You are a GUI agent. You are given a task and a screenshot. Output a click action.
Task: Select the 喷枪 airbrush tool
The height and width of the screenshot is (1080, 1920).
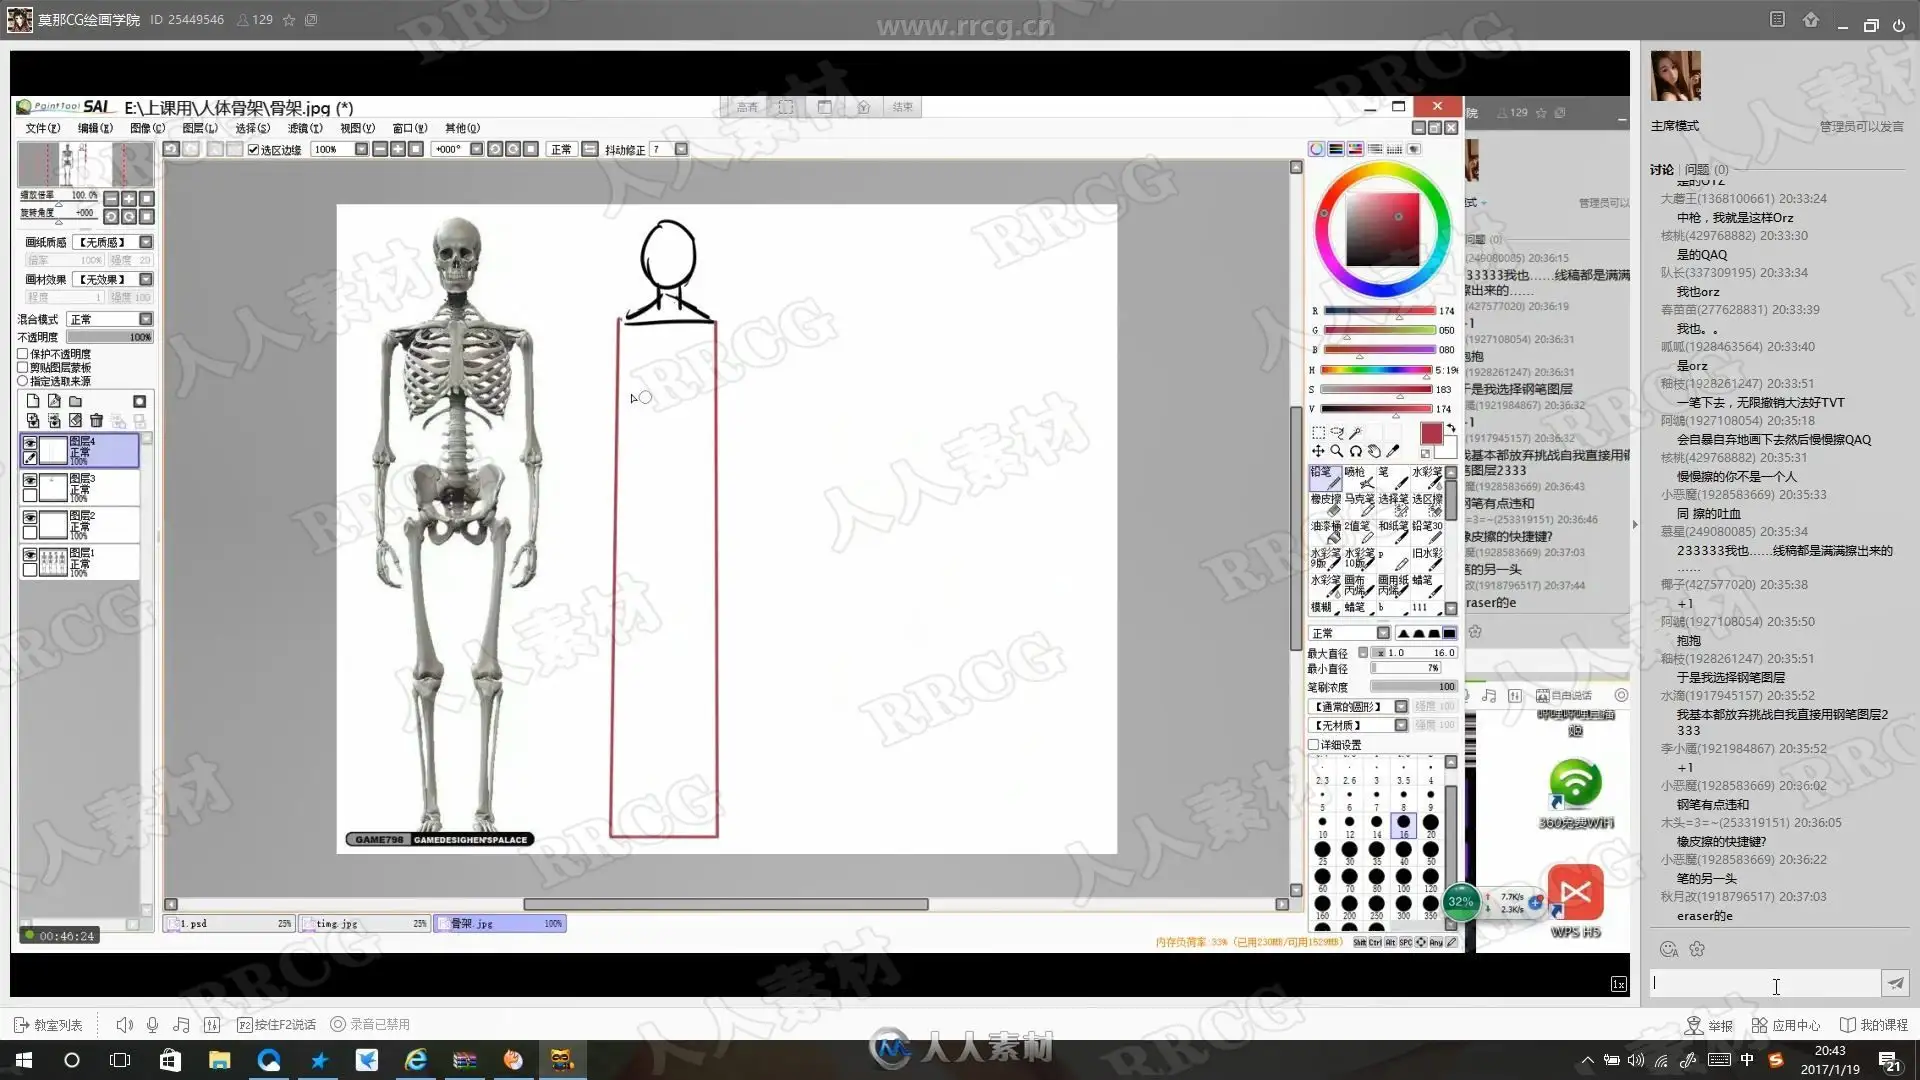point(1359,477)
